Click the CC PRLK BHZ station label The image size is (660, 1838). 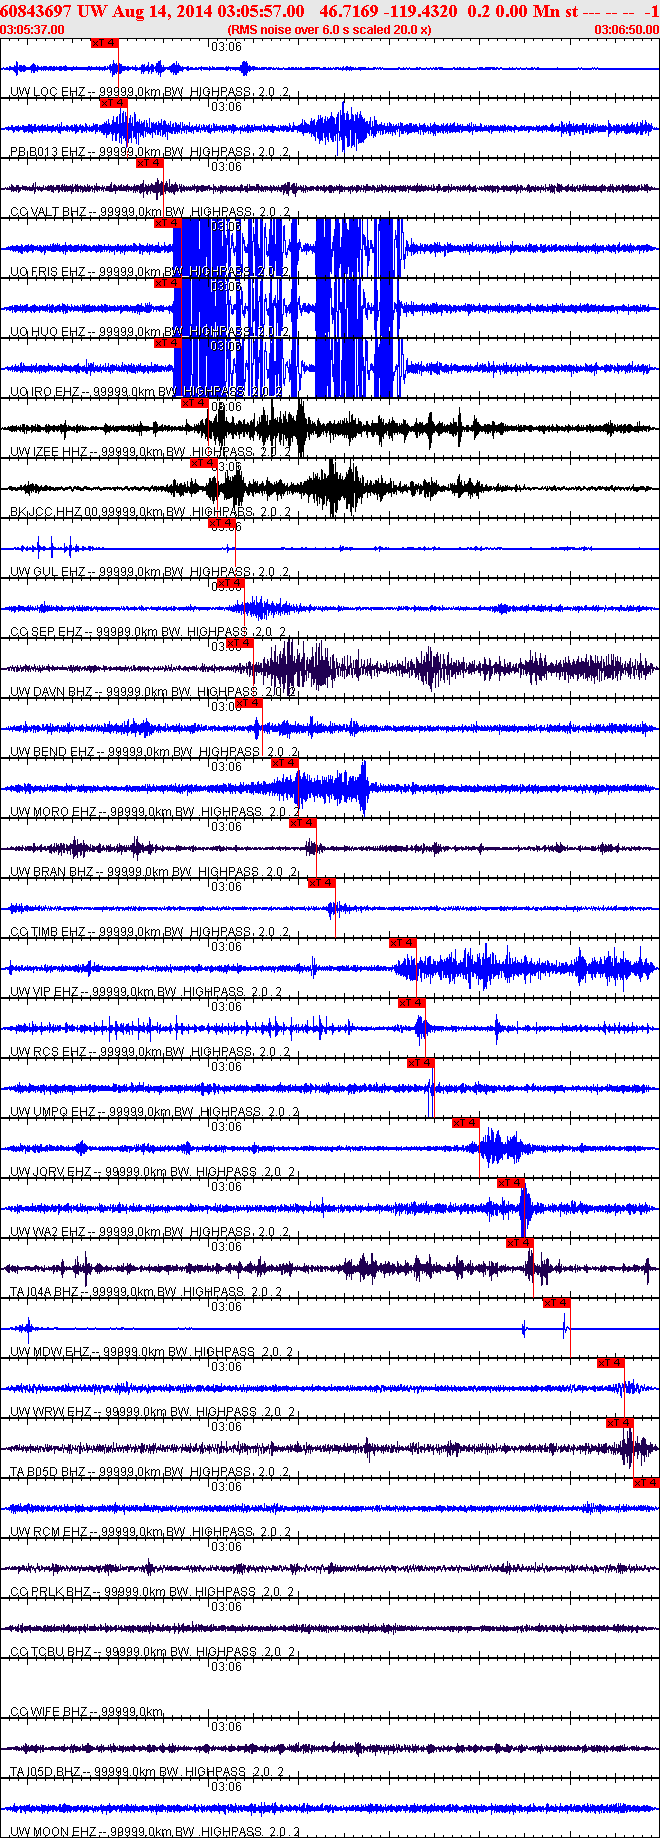[50, 1592]
